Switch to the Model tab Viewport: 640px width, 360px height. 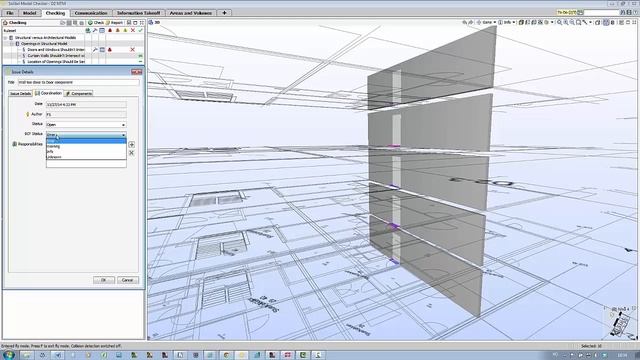29,13
